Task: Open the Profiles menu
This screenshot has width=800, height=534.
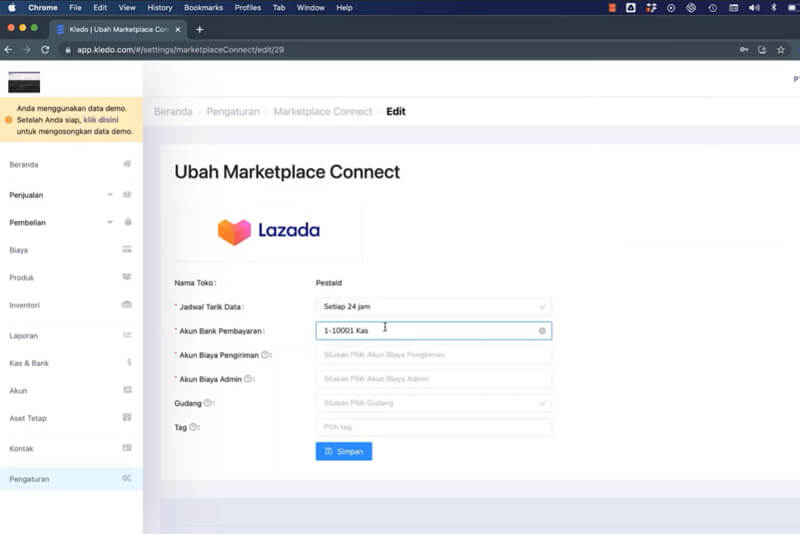Action: tap(247, 8)
